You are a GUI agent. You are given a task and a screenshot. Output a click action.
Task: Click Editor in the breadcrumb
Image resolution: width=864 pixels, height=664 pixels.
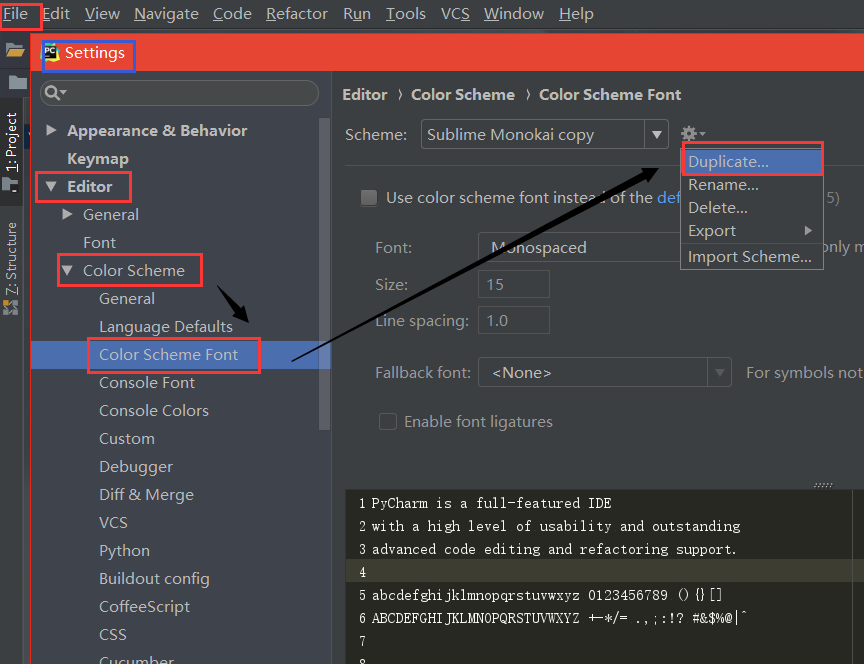tap(365, 95)
